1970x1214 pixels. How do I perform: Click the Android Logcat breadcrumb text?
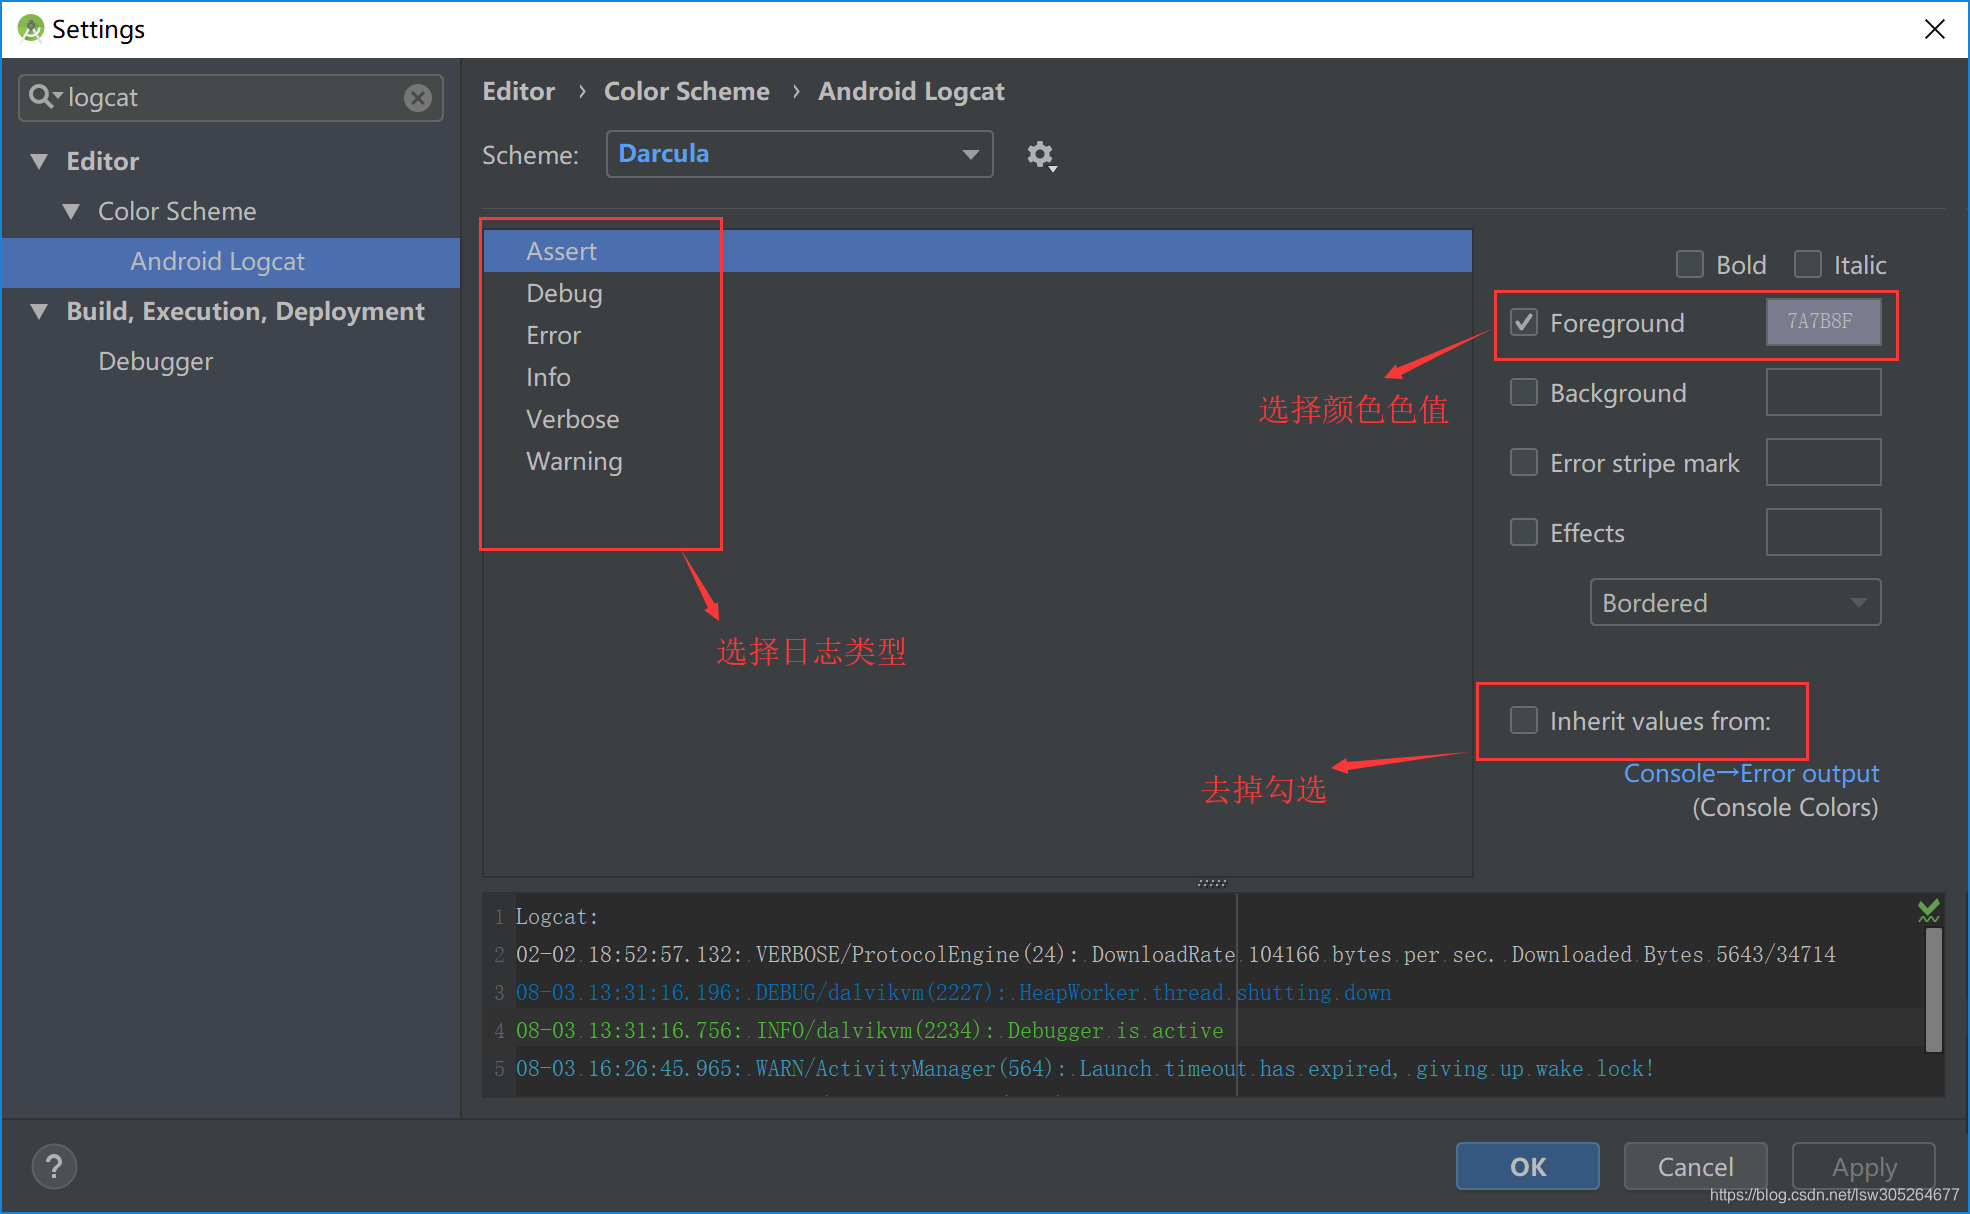pos(911,91)
